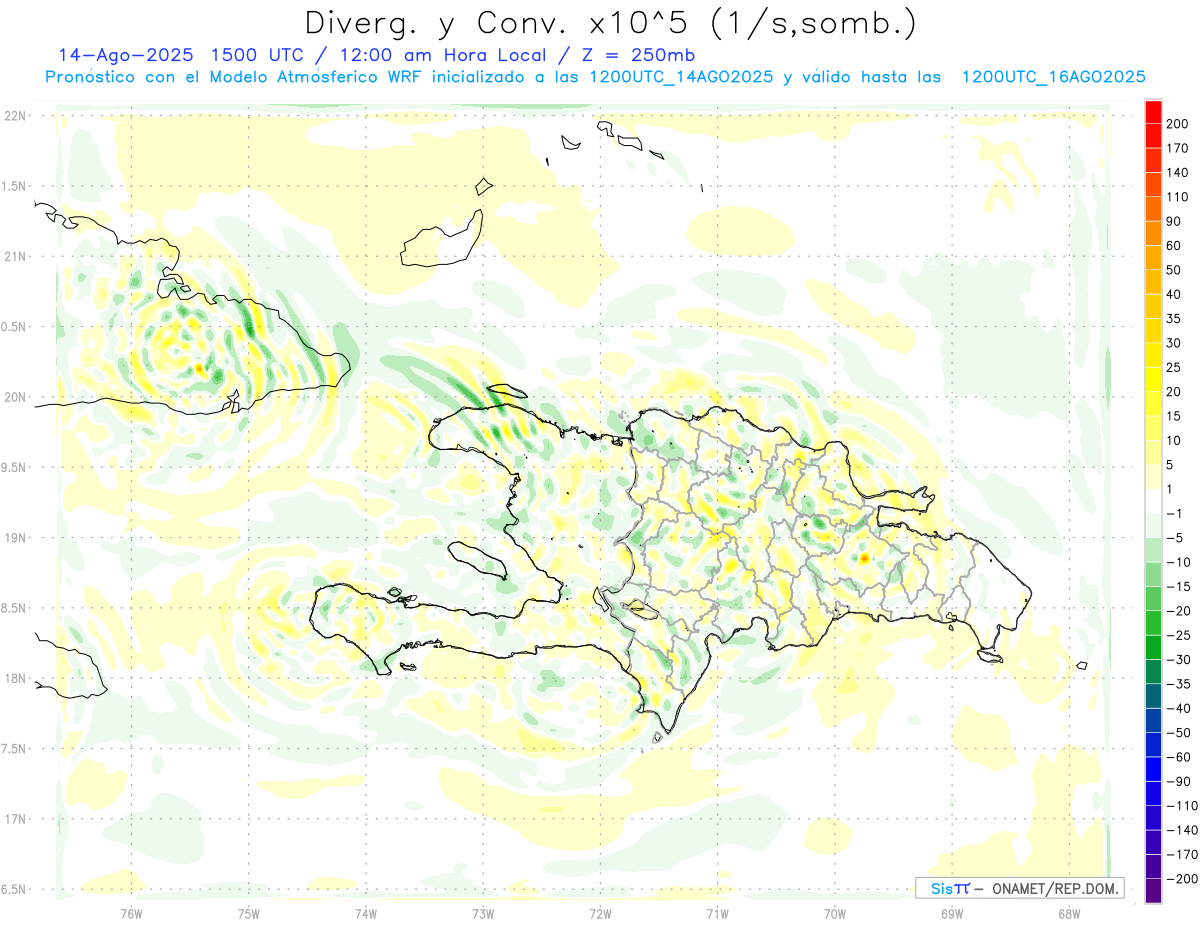Click the '20N' latitude label
Screen dimensions: 1200x927
[x=15, y=397]
